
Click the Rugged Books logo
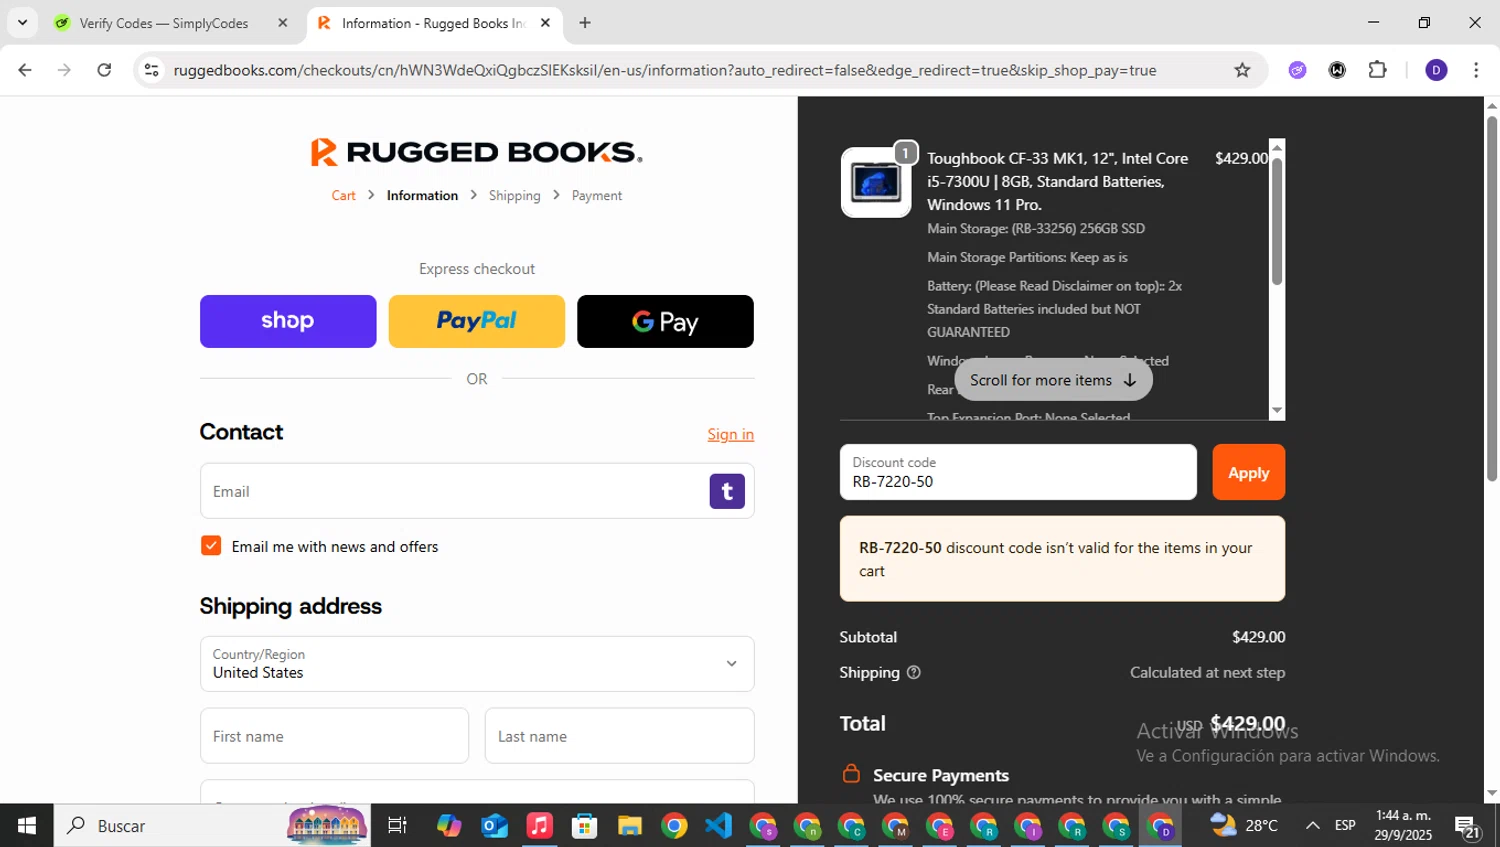point(477,152)
